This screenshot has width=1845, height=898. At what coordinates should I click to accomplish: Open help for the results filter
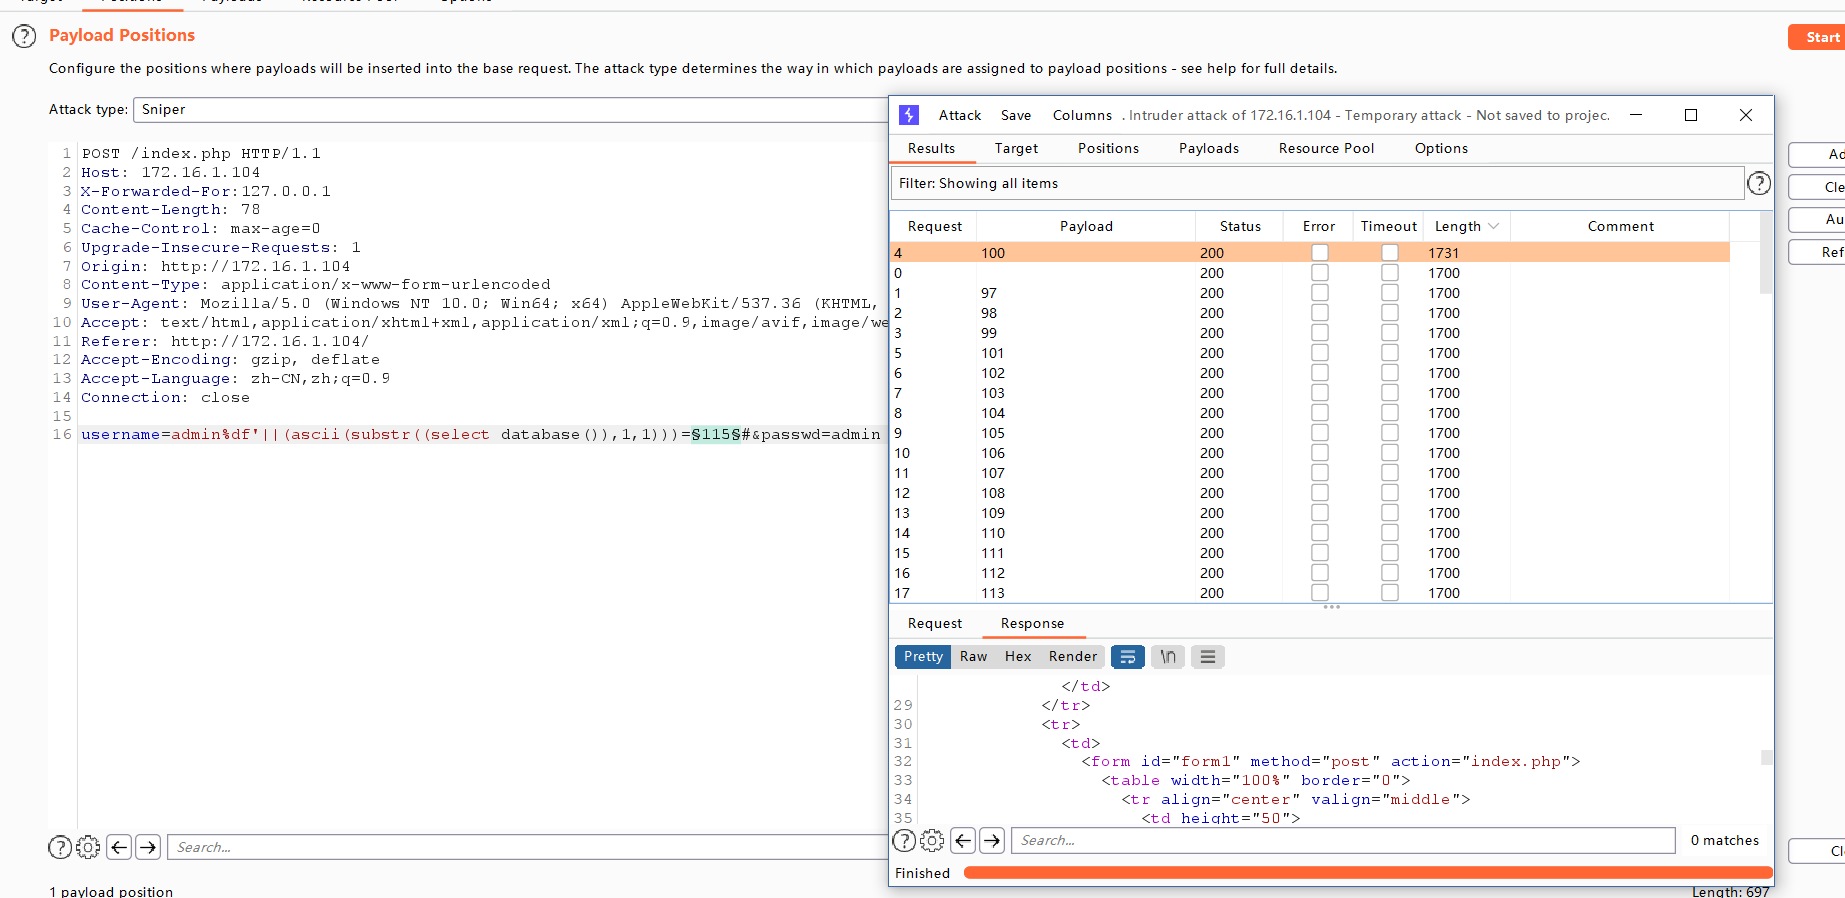[1759, 183]
